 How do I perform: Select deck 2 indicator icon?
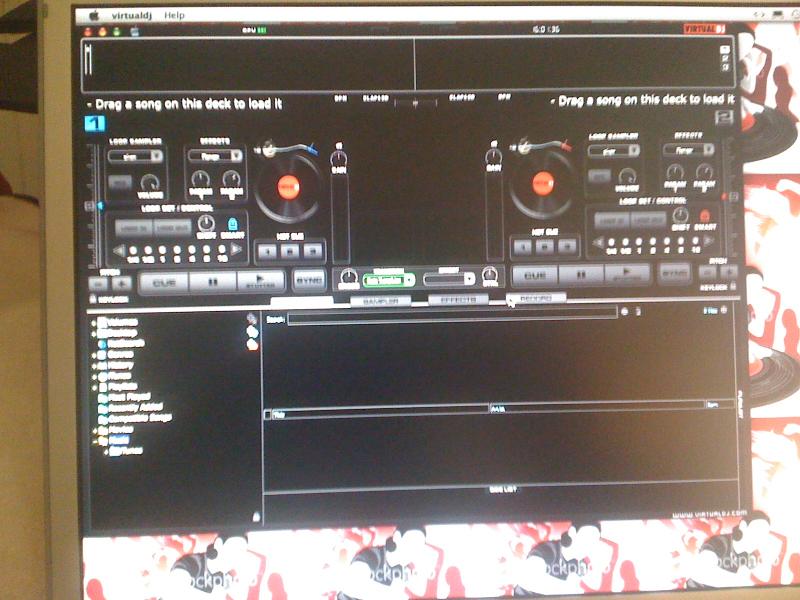point(724,118)
